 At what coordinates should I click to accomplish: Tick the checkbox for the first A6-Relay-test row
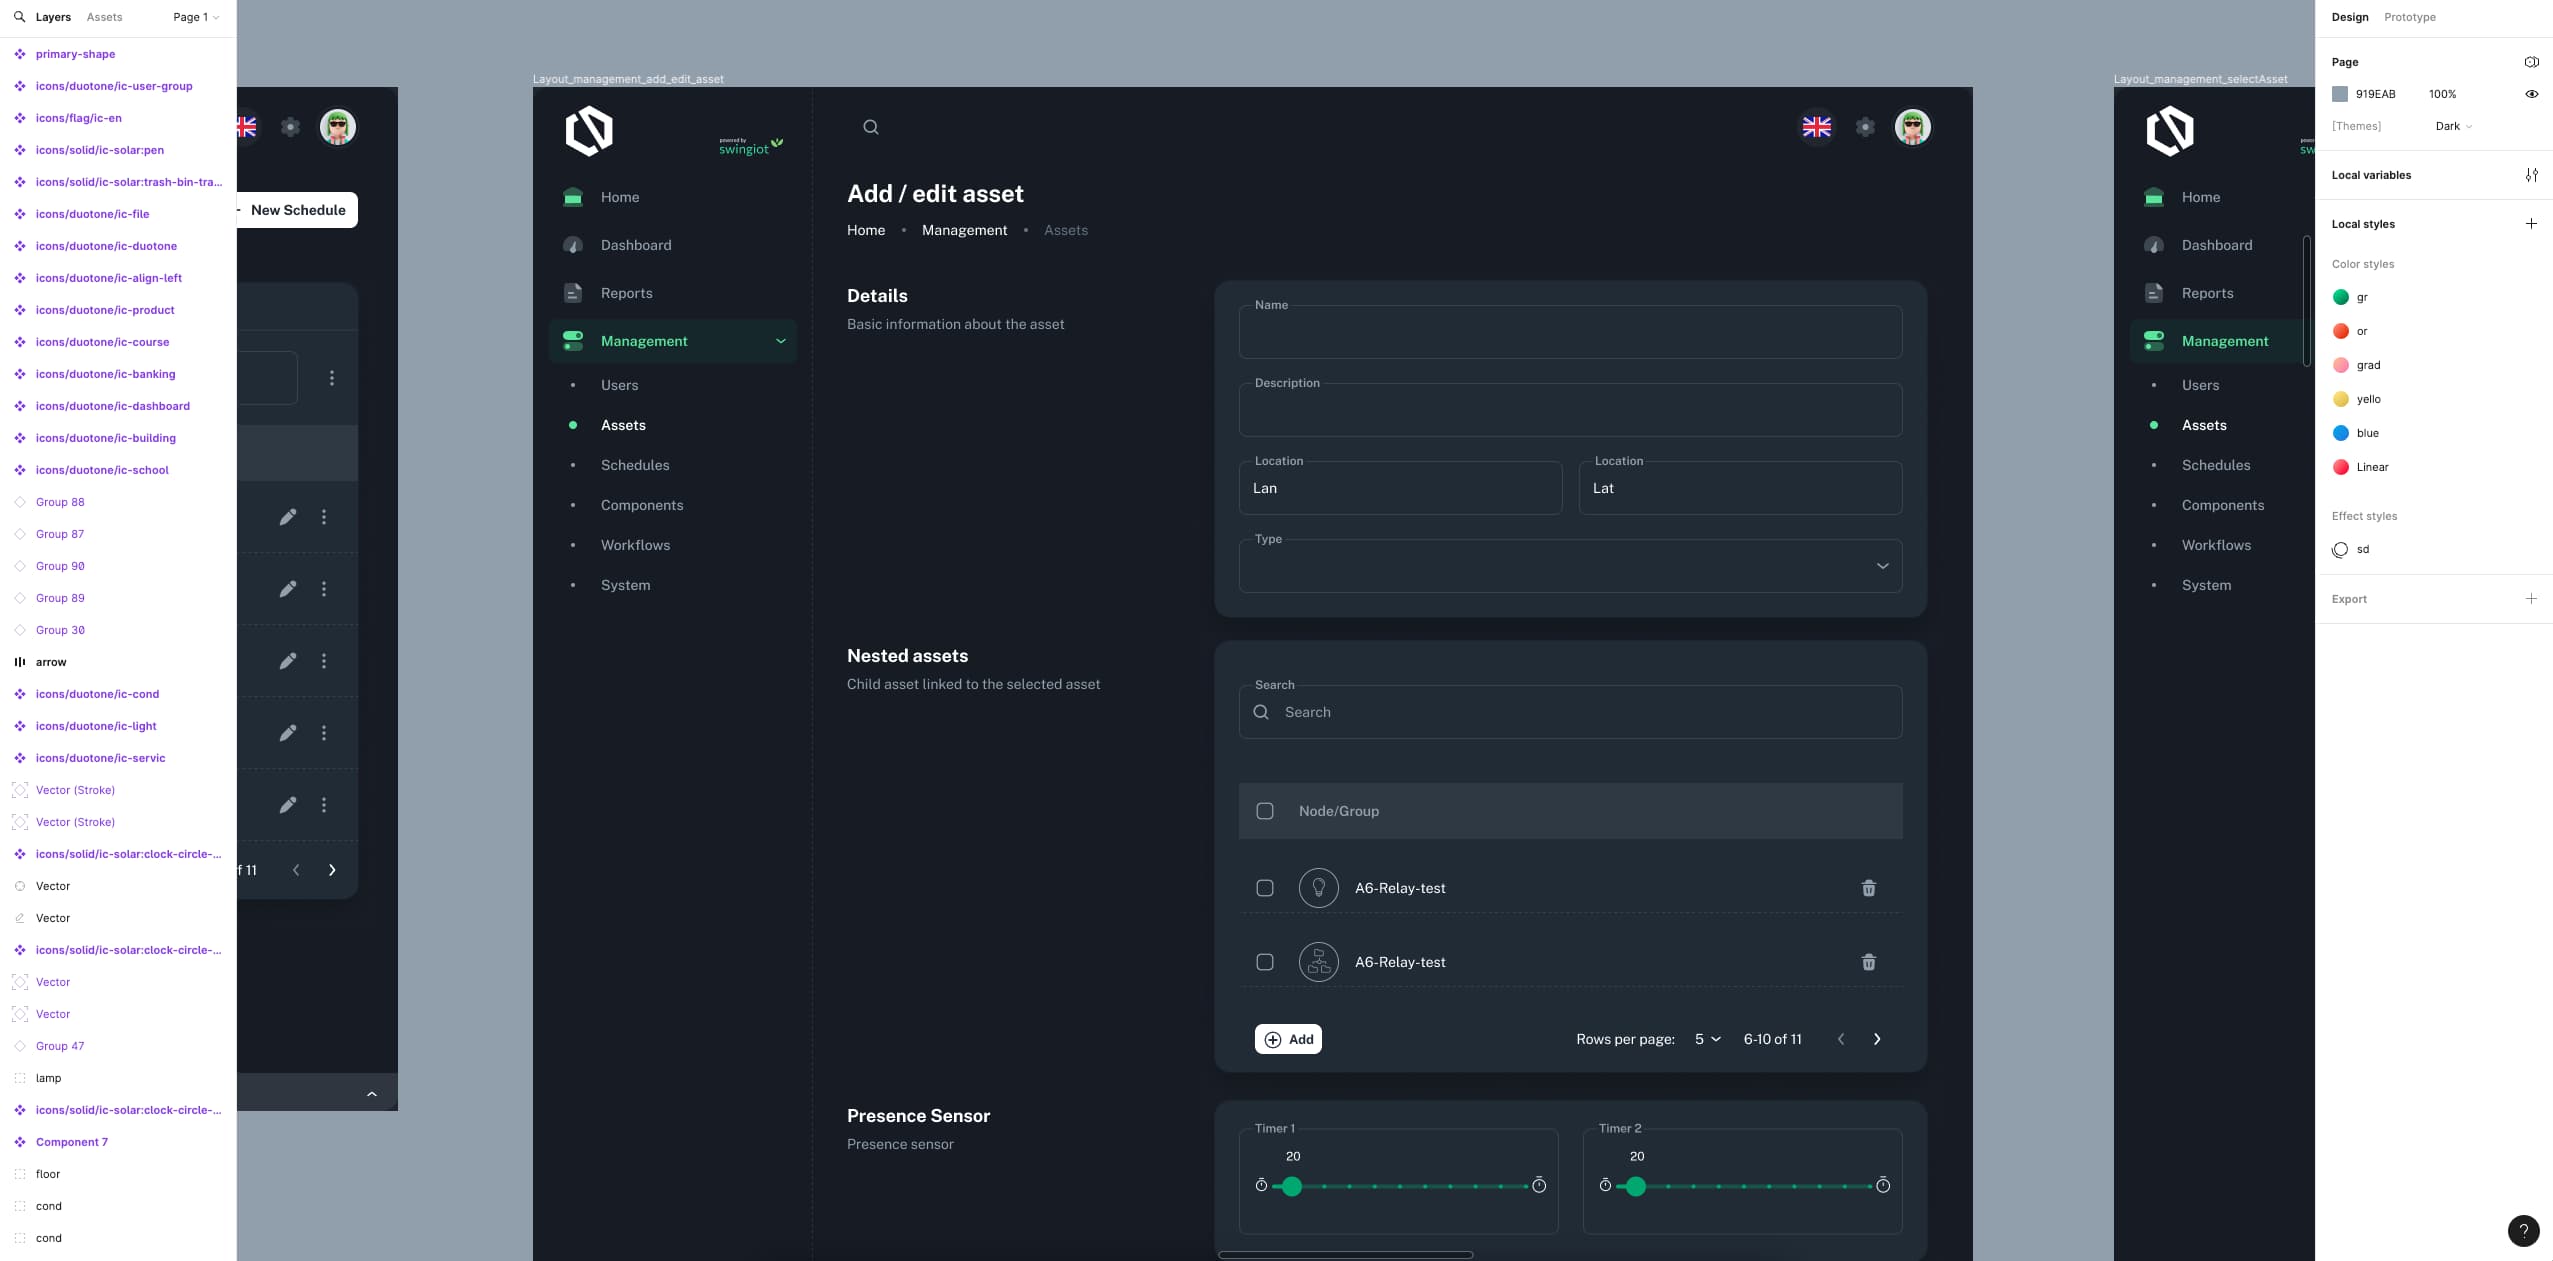point(1265,888)
